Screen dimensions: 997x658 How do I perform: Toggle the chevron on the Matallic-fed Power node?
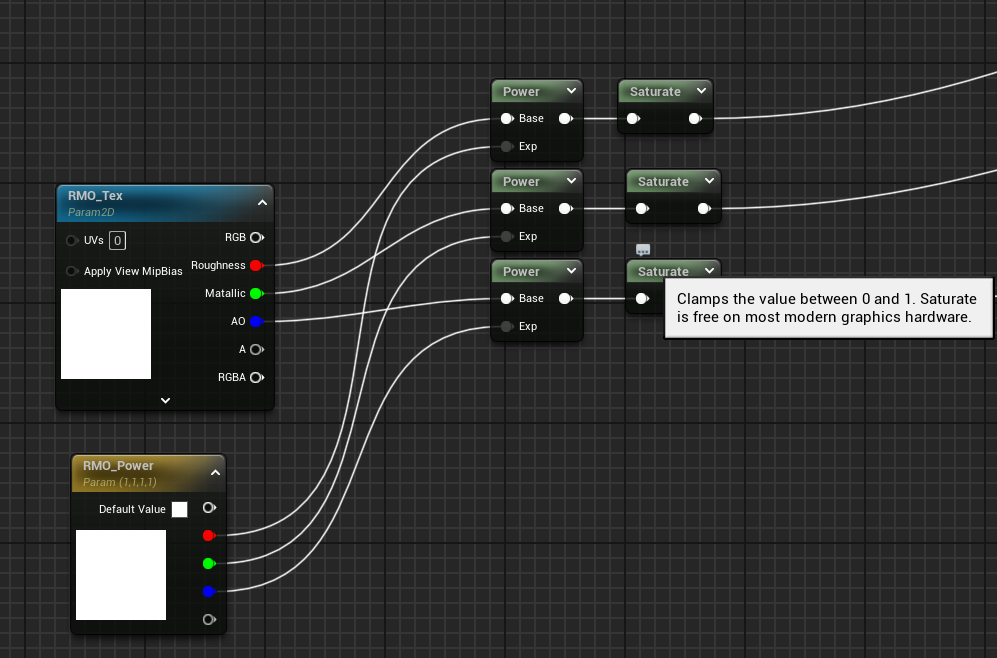[571, 181]
